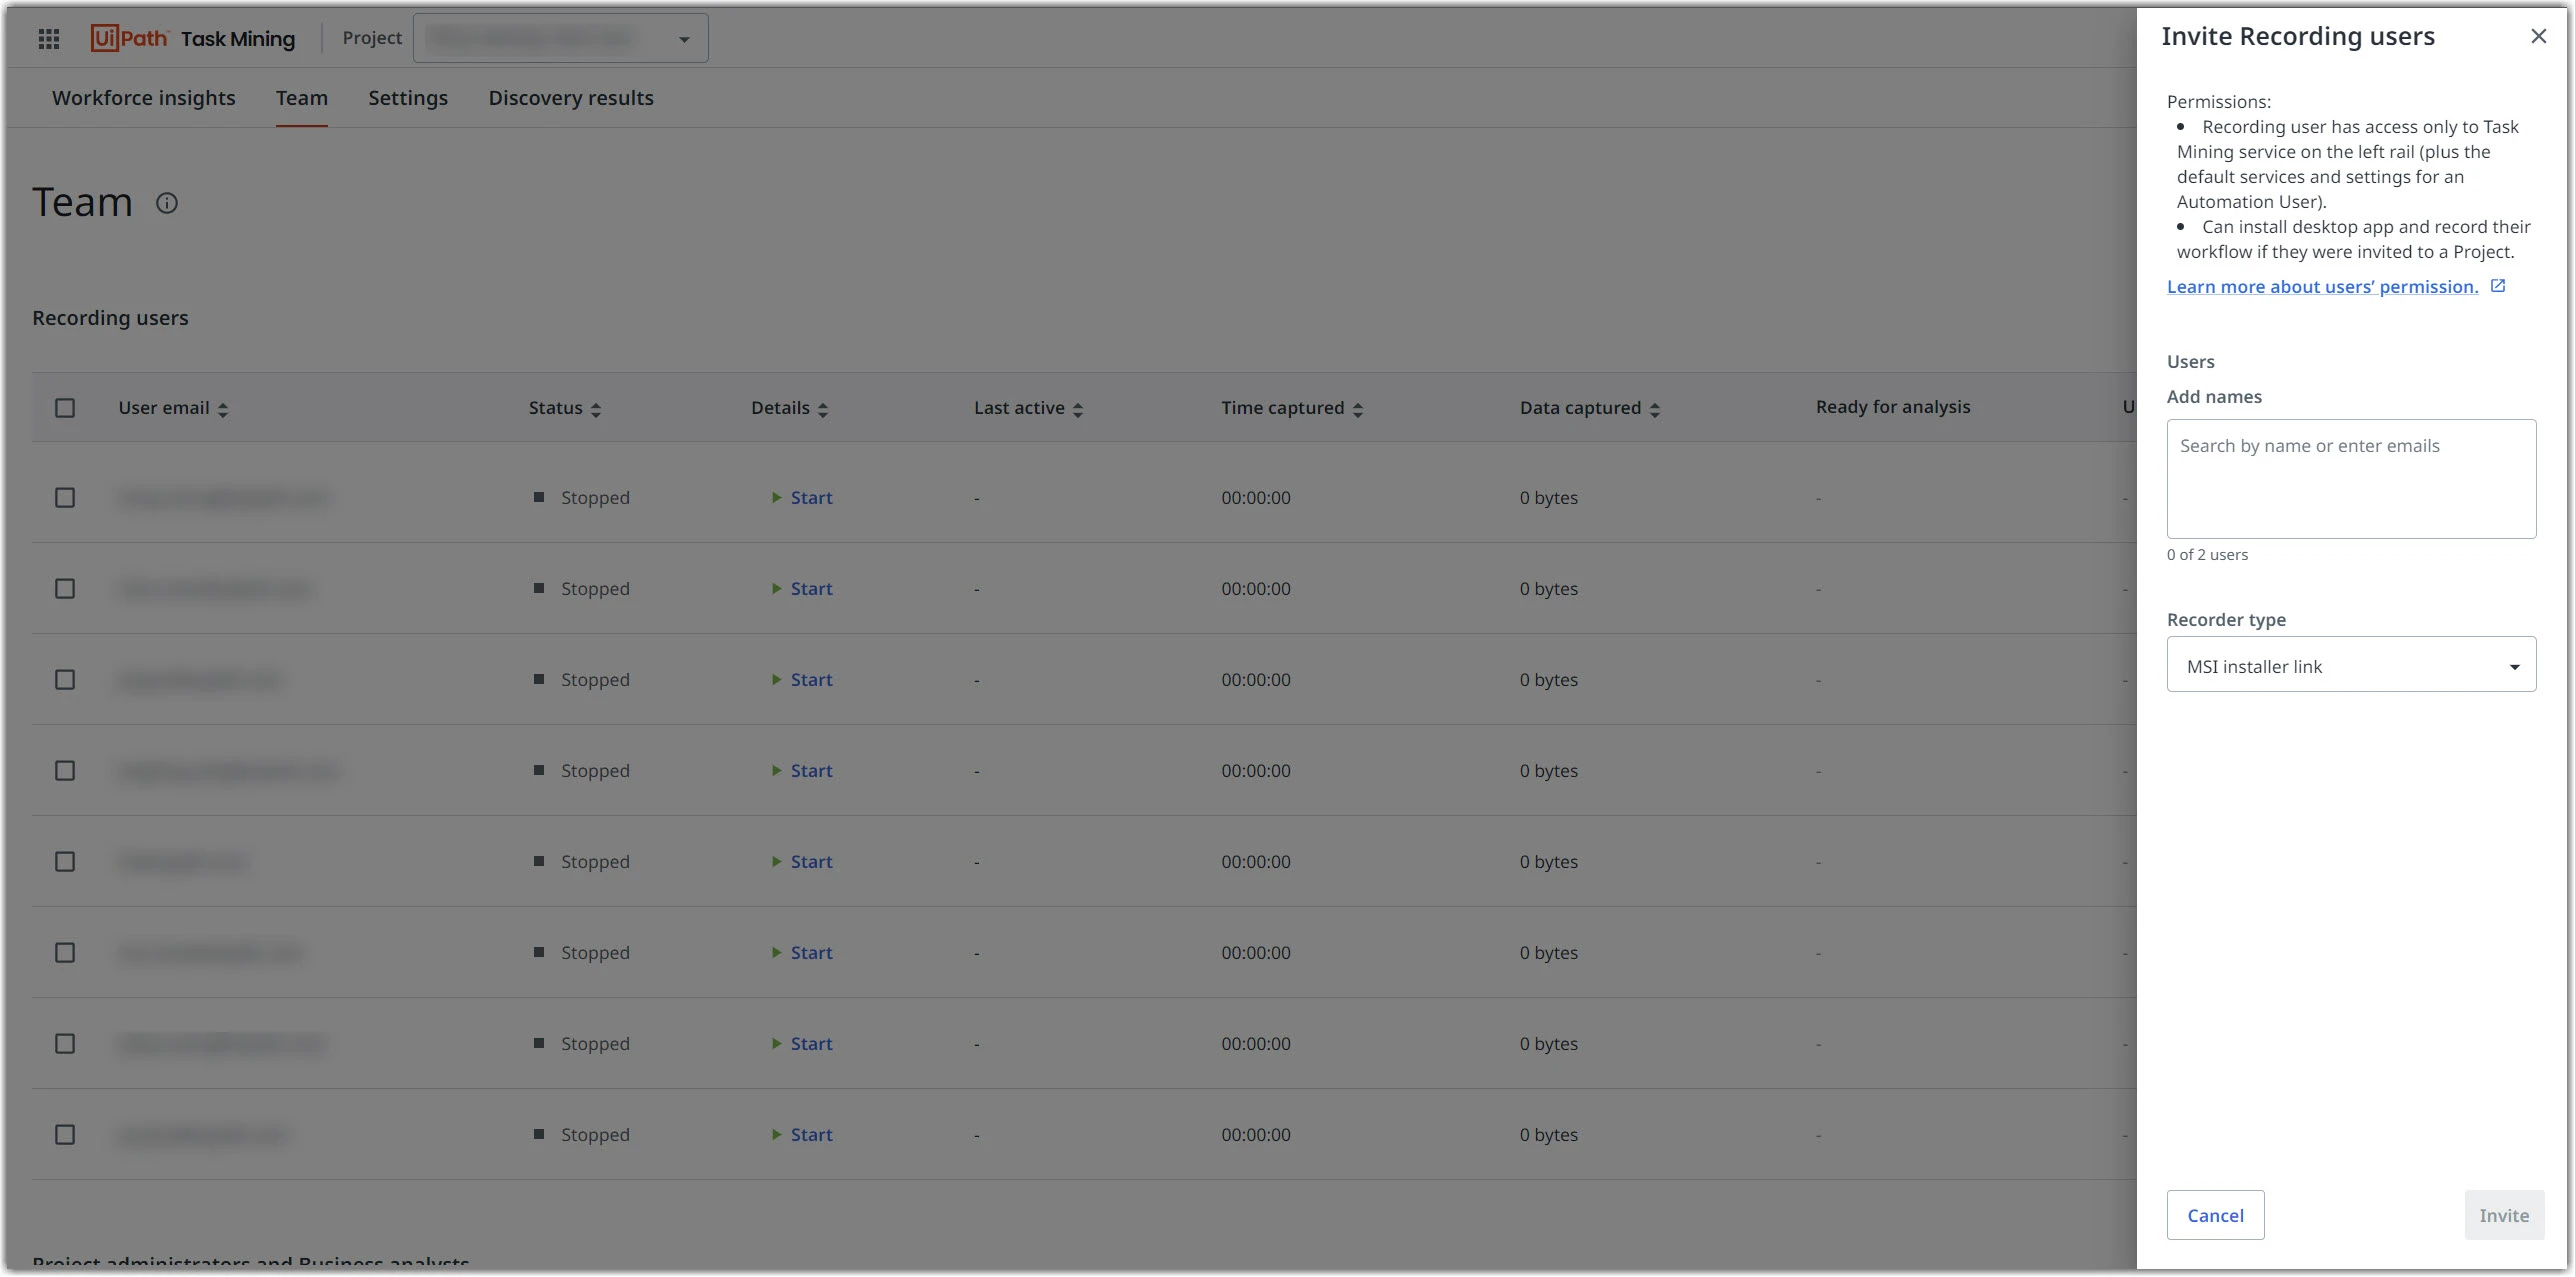Click Start in the second user row

tap(802, 589)
